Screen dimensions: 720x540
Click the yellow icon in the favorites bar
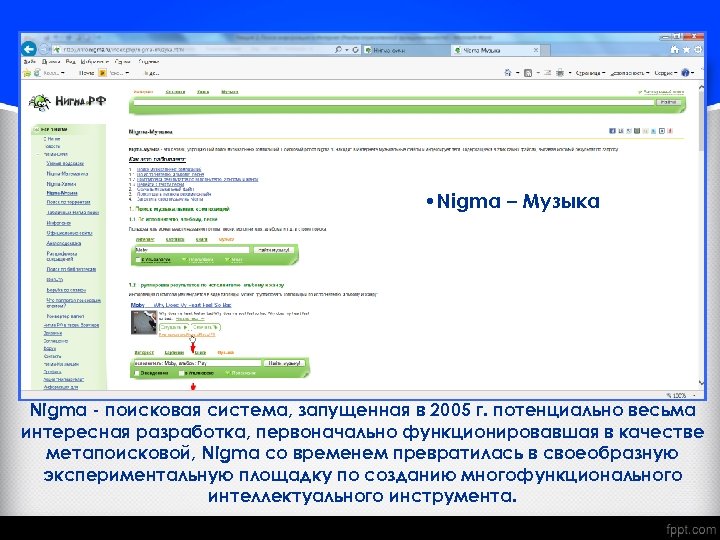tap(102, 73)
